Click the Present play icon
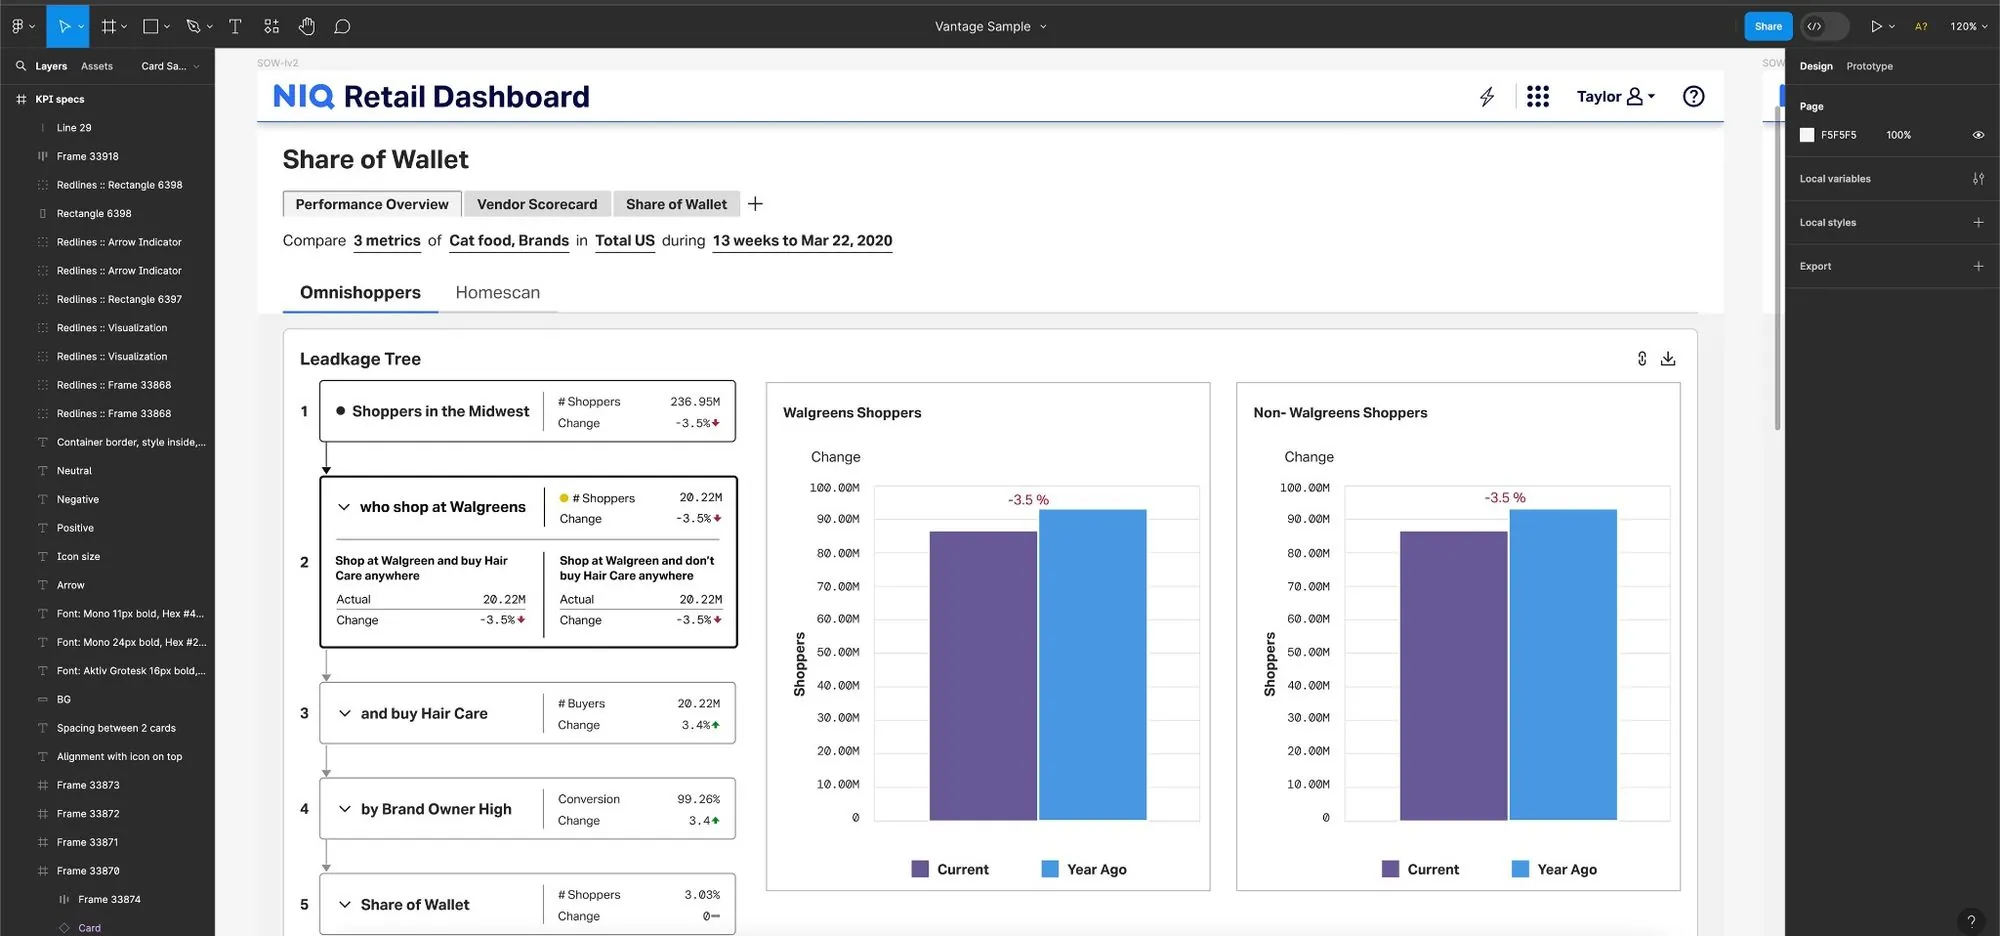2000x936 pixels. click(x=1876, y=26)
